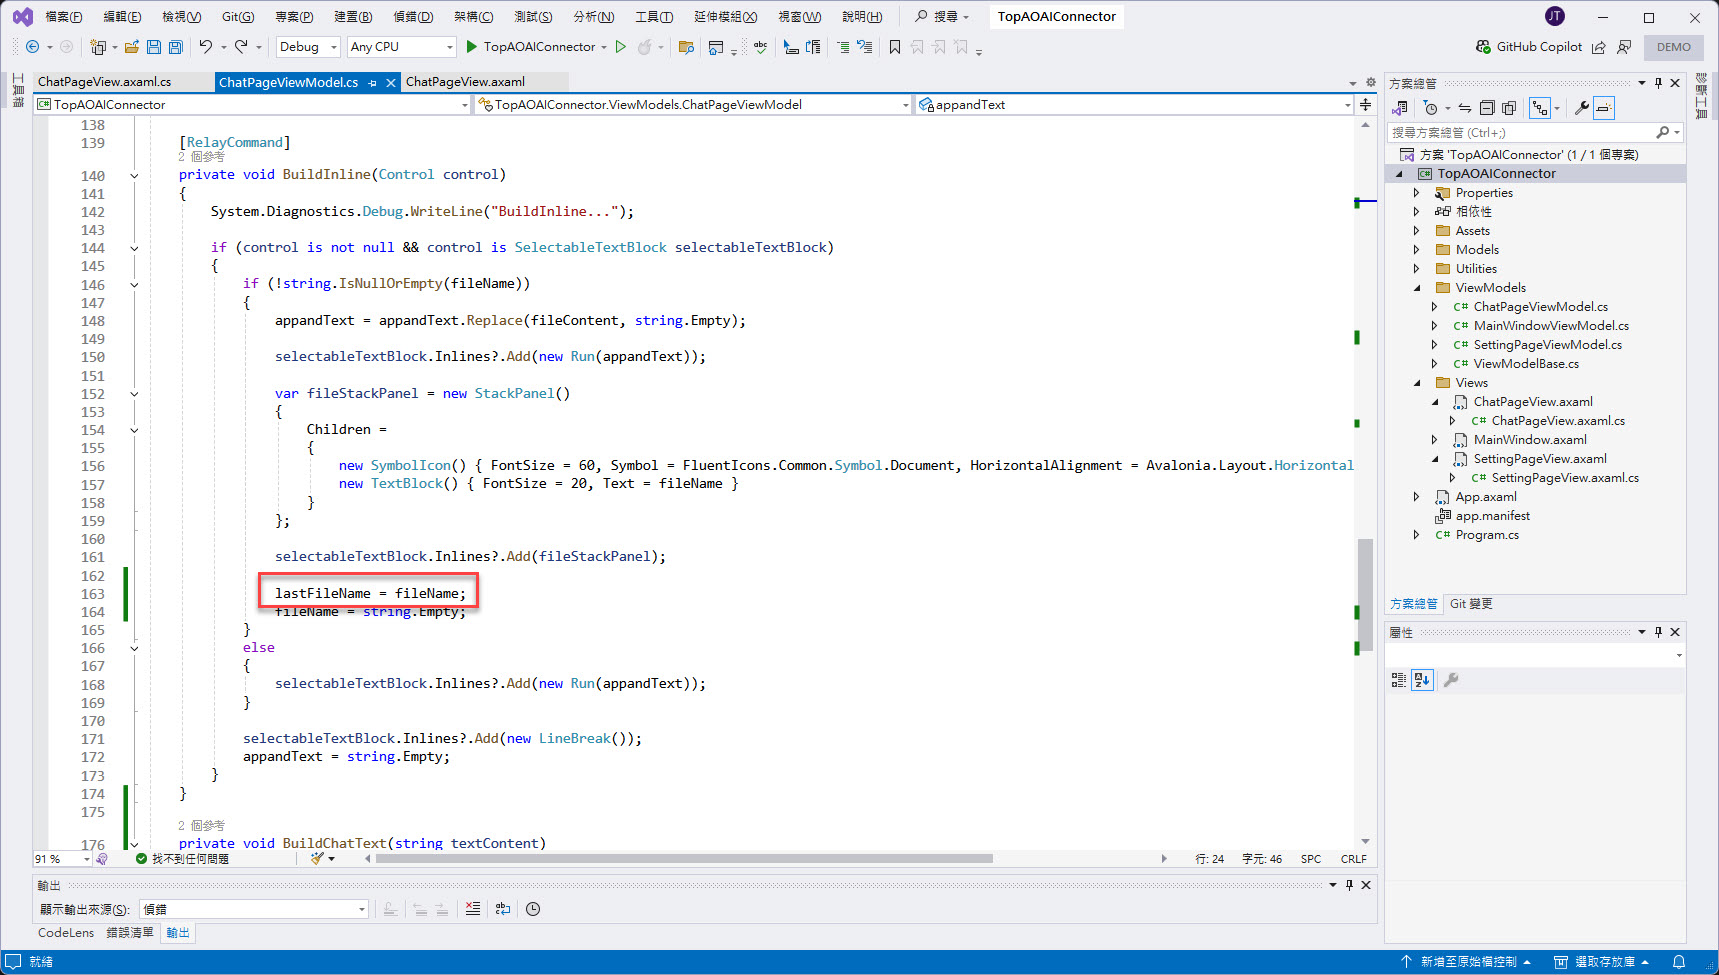Click the Navigate Backward arrow icon
1719x975 pixels.
click(x=32, y=47)
